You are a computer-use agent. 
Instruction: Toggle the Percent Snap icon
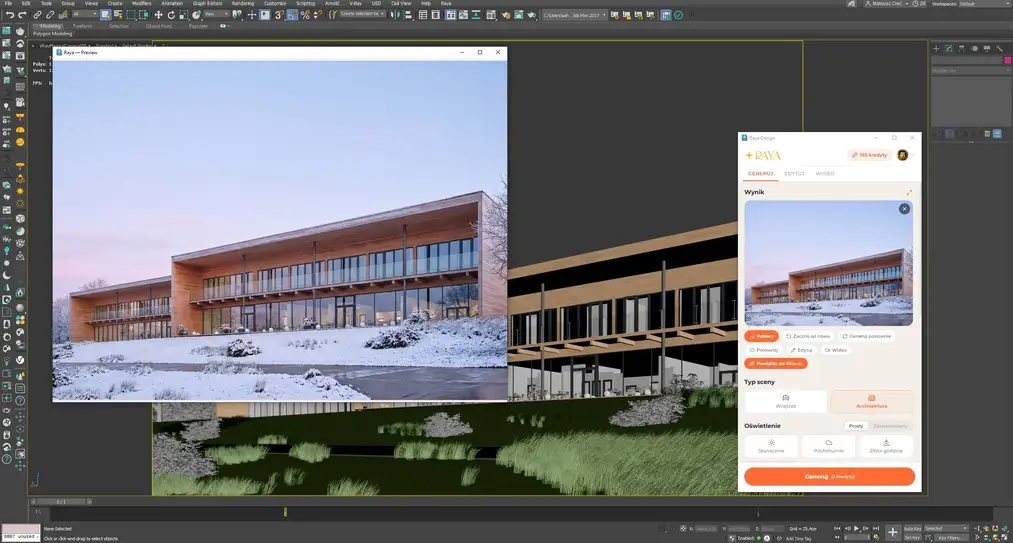pos(306,14)
